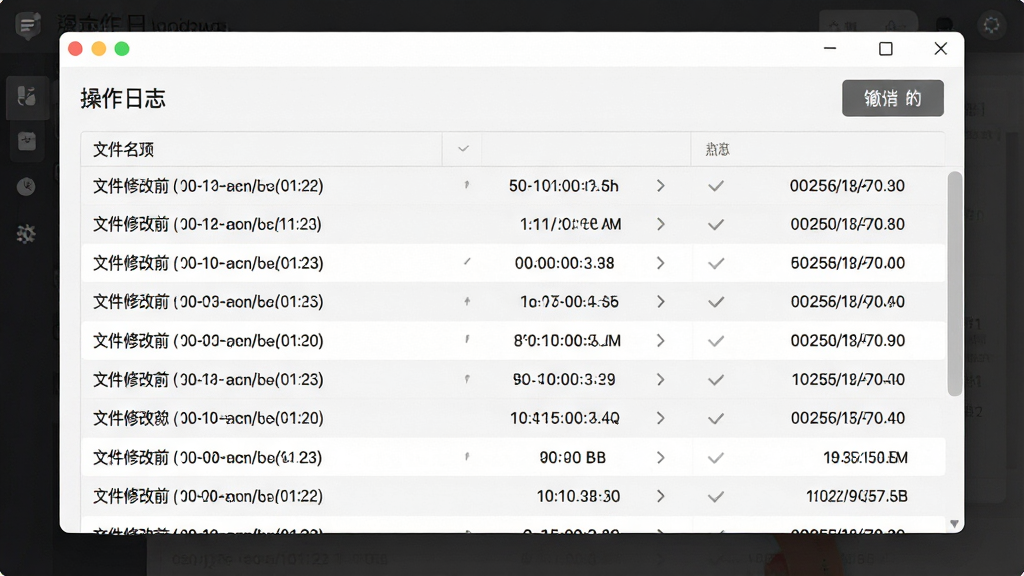Screen dimensions: 1024x576
Task: Click the value 00256/18/-70.30
Action: tap(847, 186)
